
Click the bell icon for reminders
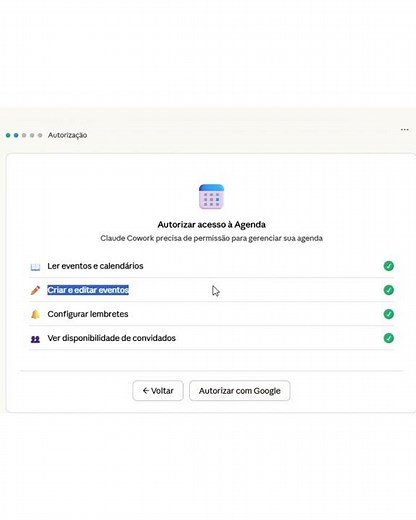(x=35, y=314)
